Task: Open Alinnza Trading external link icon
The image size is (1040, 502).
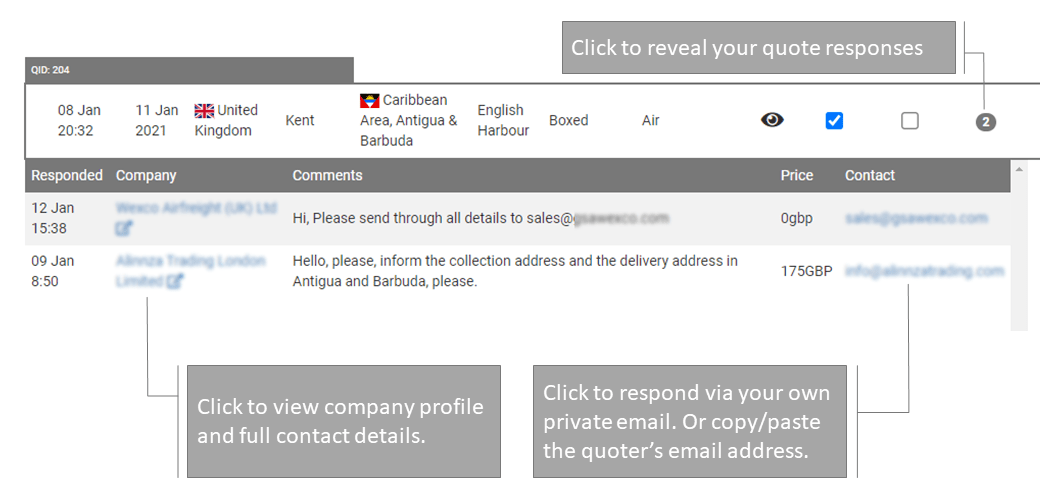Action: tap(175, 281)
